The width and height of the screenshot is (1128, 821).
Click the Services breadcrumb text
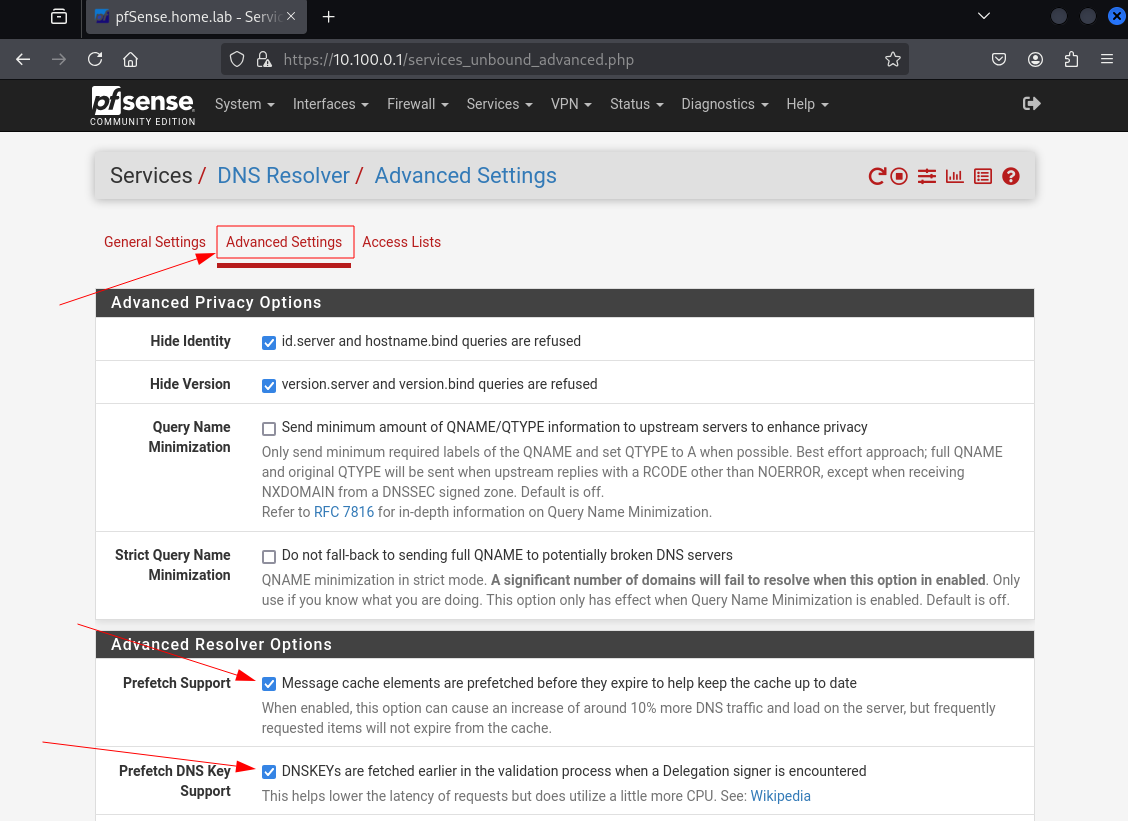(x=151, y=176)
